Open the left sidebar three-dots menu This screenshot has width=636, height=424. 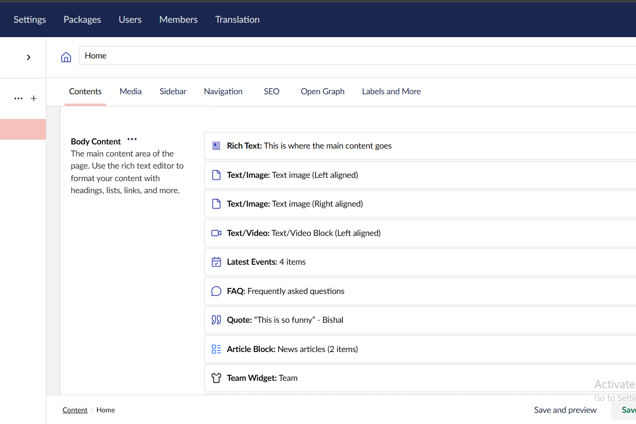tap(18, 99)
